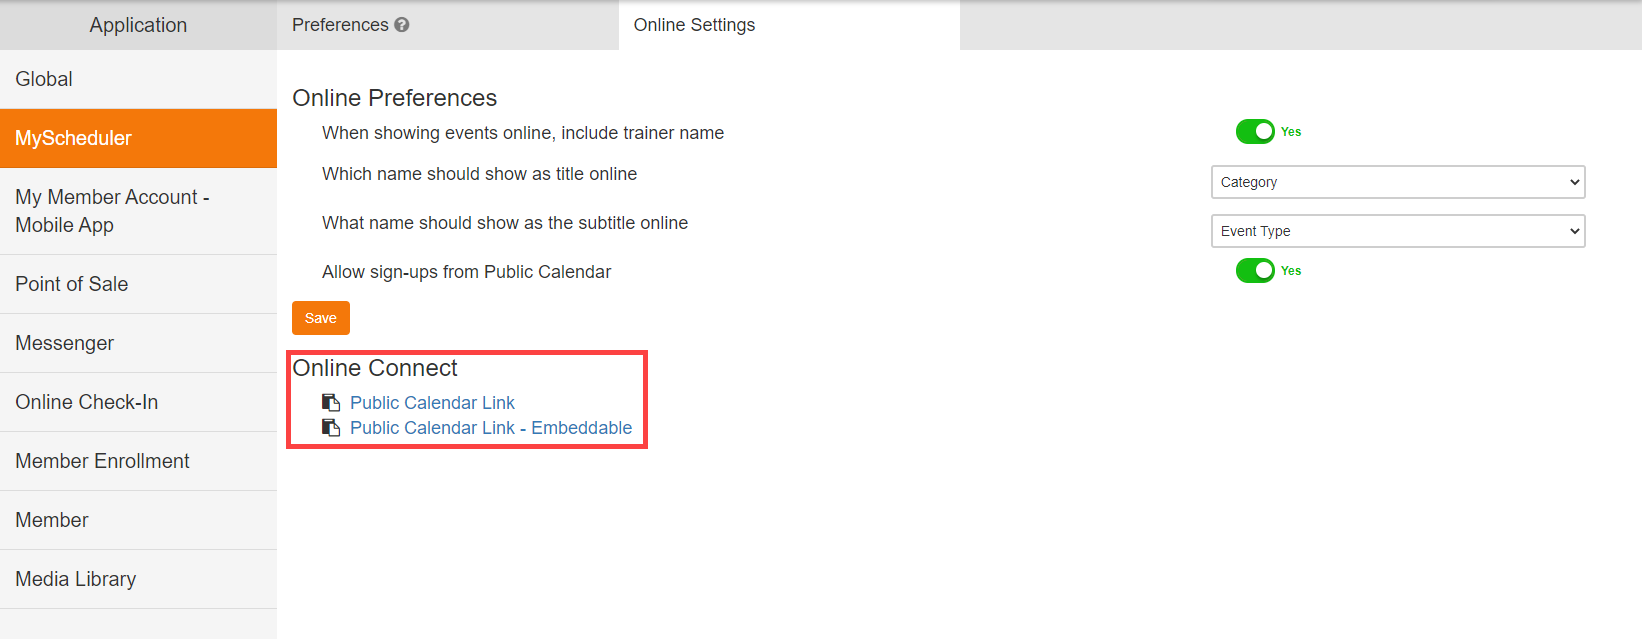
Task: Open the title name dropdown showing Category
Action: pos(1398,182)
